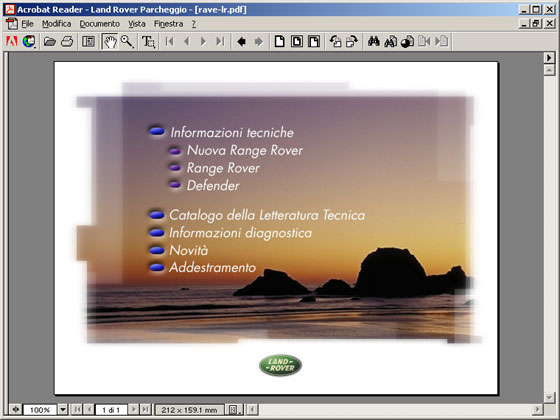560x420 pixels.
Task: Open the zoom percentage dropdown arrow
Action: pos(63,409)
